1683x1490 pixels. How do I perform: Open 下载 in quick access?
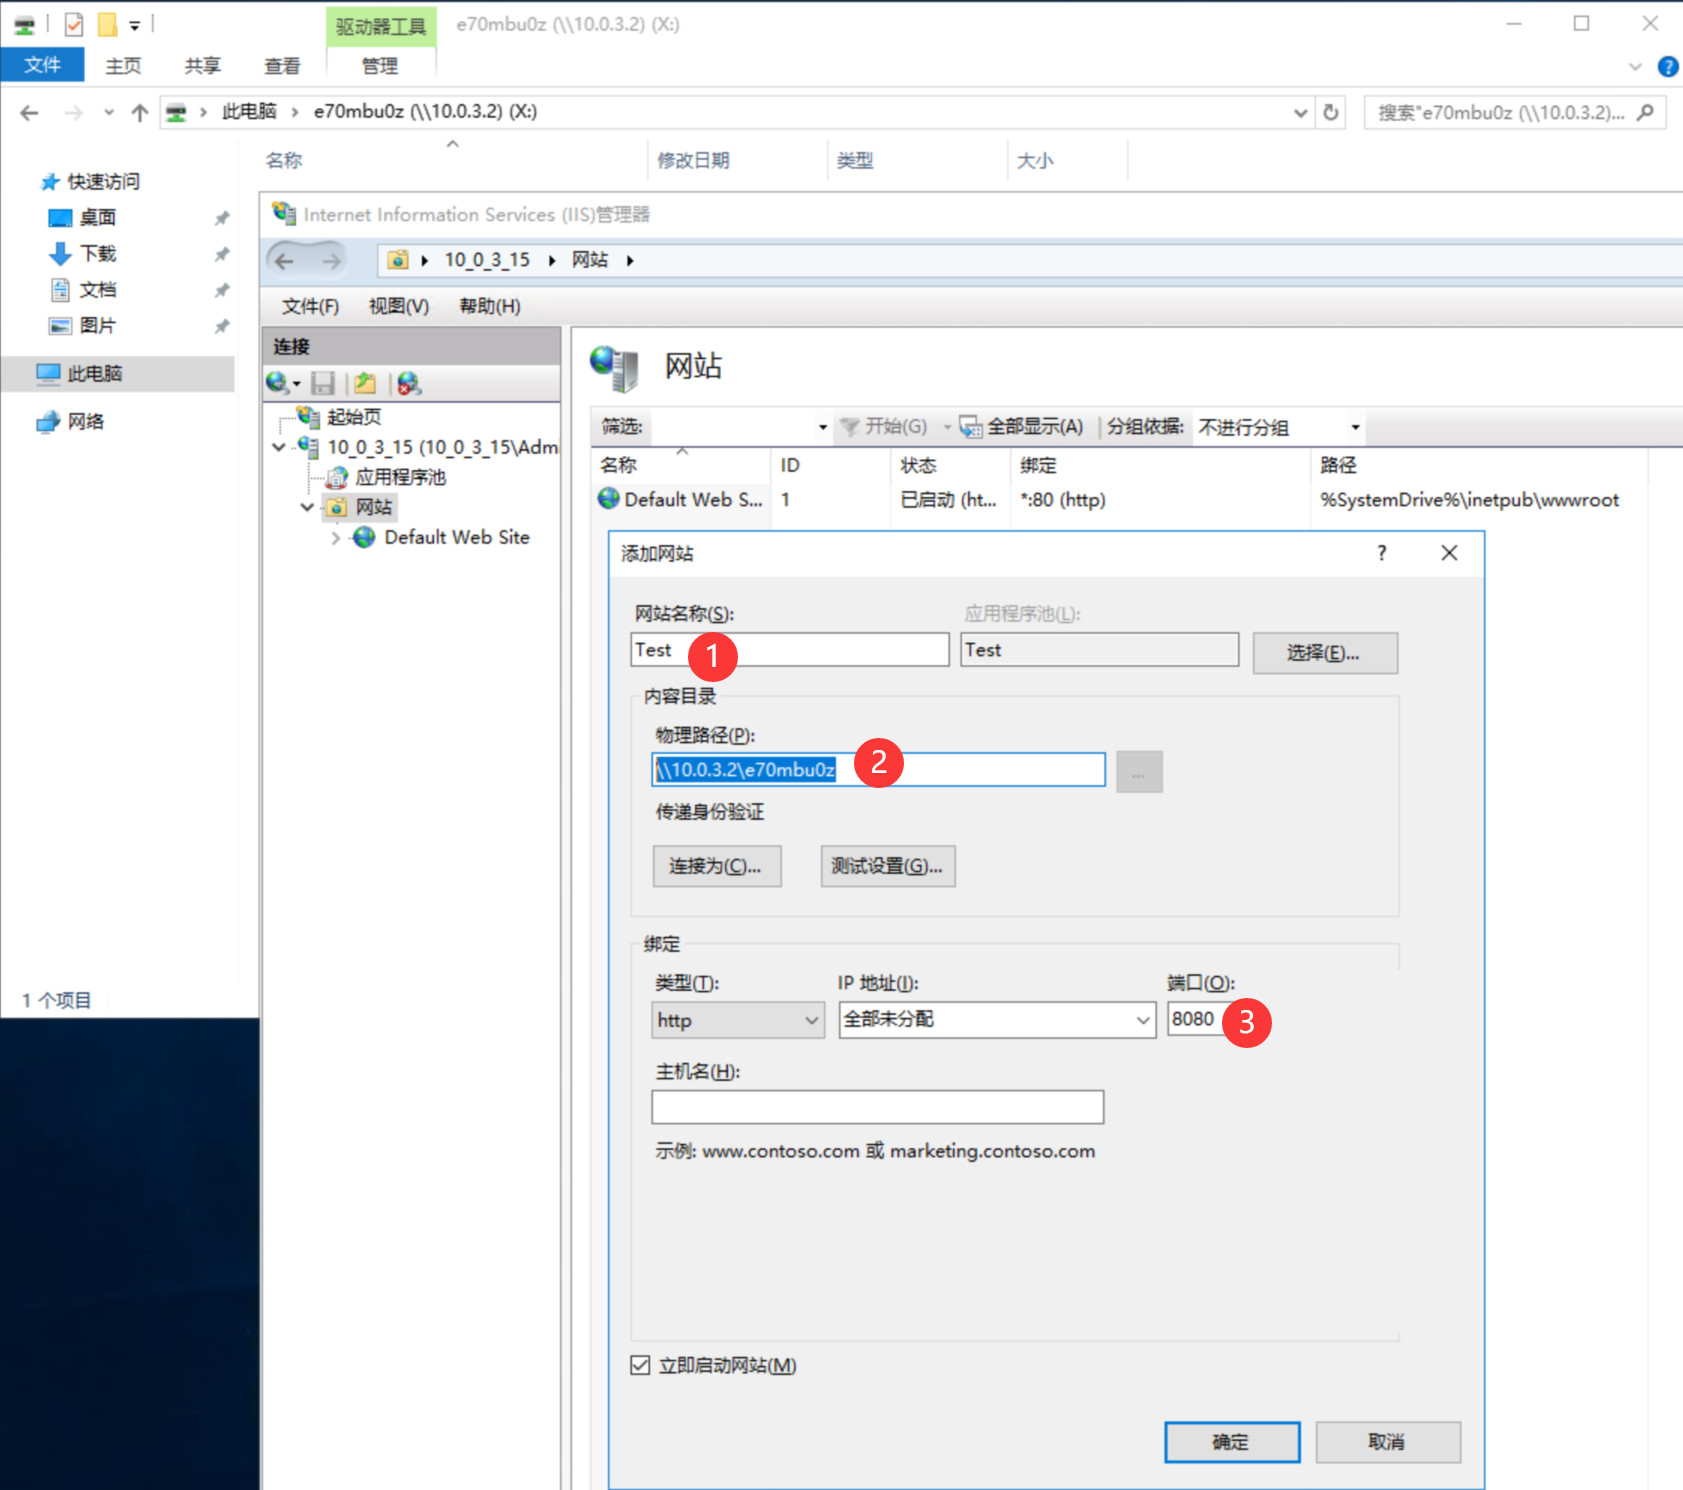(98, 254)
